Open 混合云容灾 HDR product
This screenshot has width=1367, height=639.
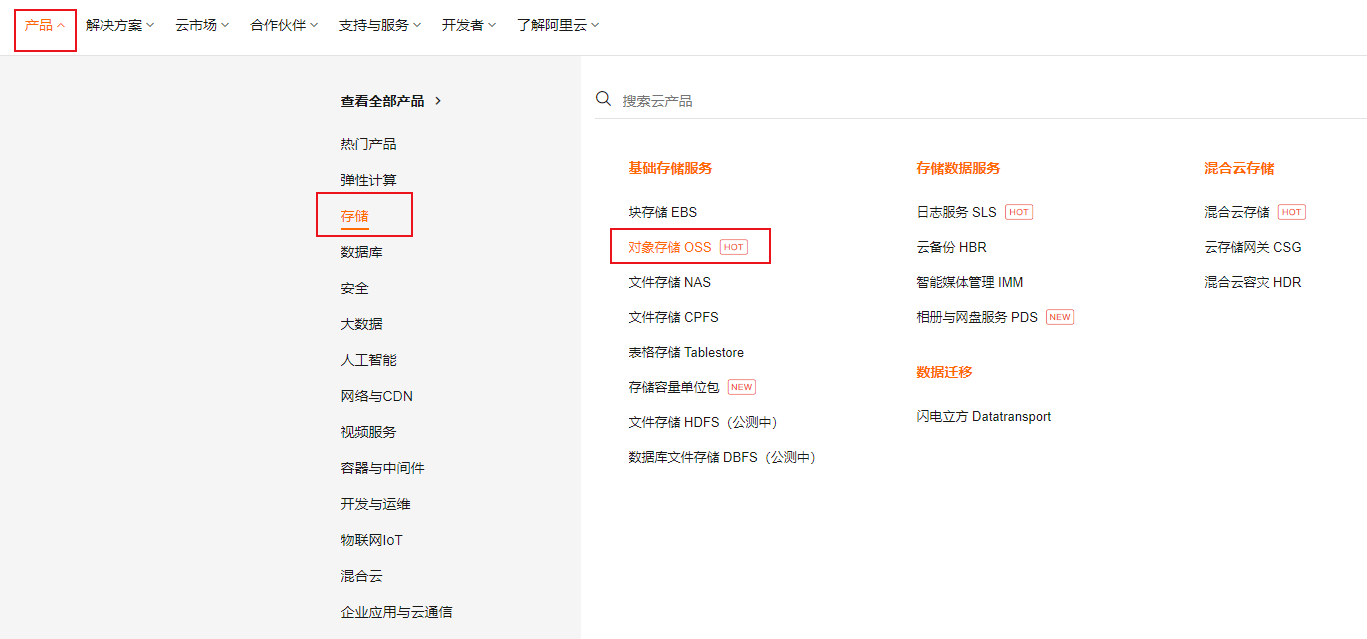[x=1252, y=282]
